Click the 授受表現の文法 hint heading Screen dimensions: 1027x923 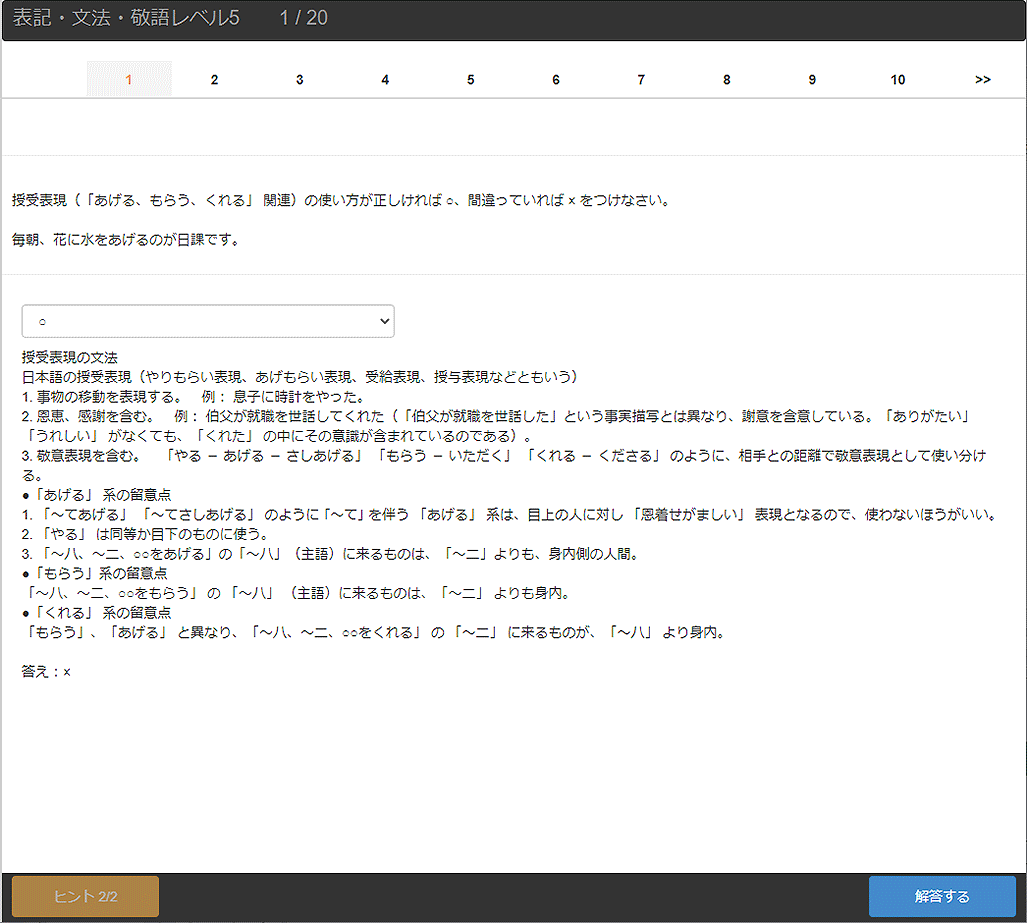pyautogui.click(x=70, y=357)
